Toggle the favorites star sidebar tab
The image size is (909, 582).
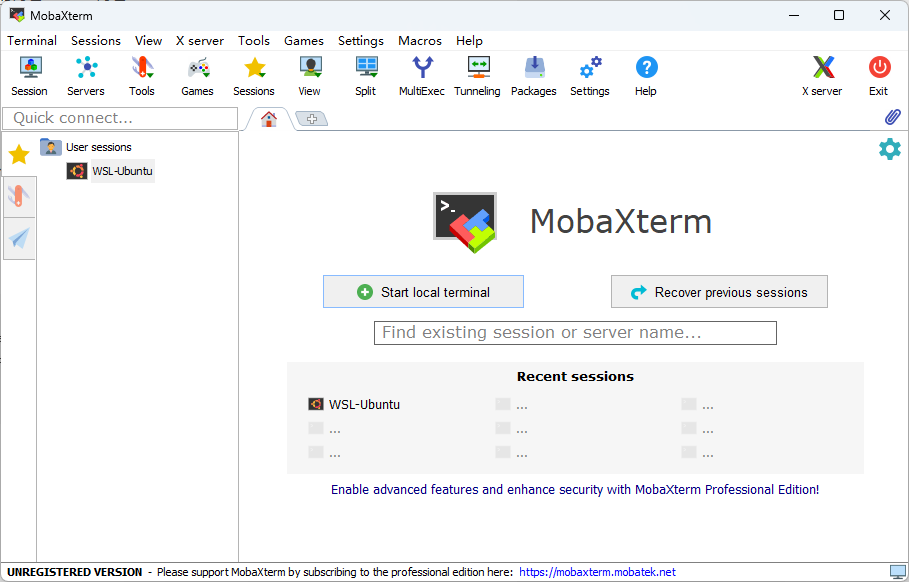point(17,154)
